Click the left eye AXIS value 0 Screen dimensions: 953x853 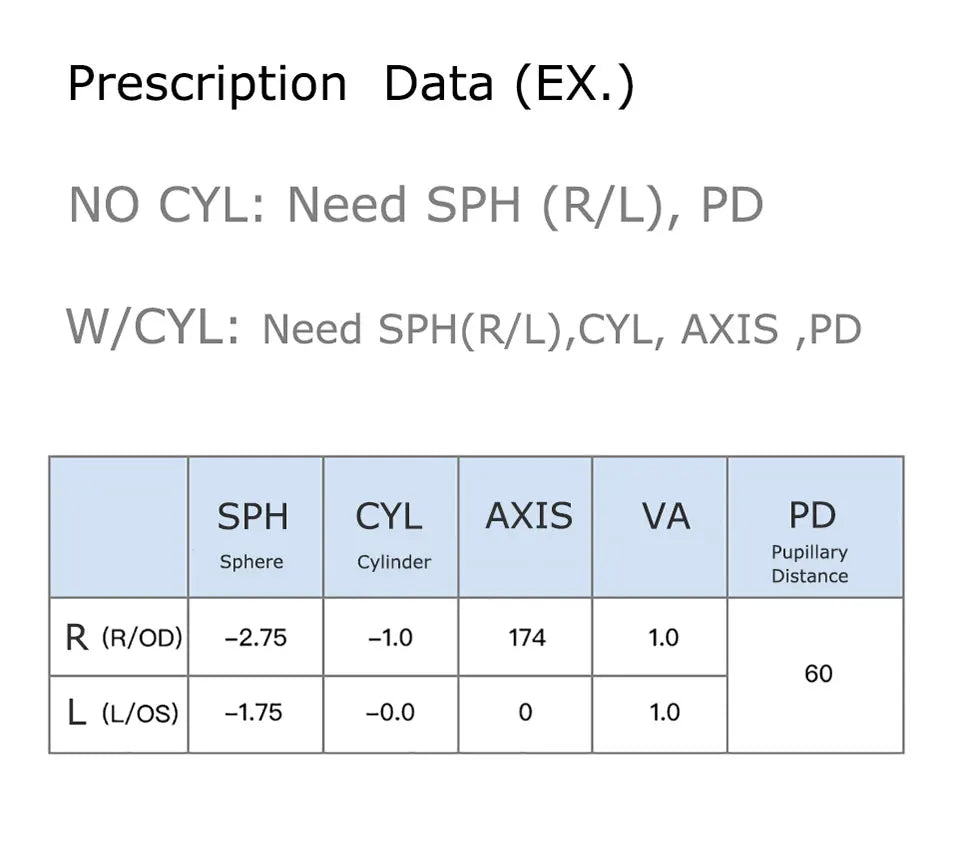[526, 713]
